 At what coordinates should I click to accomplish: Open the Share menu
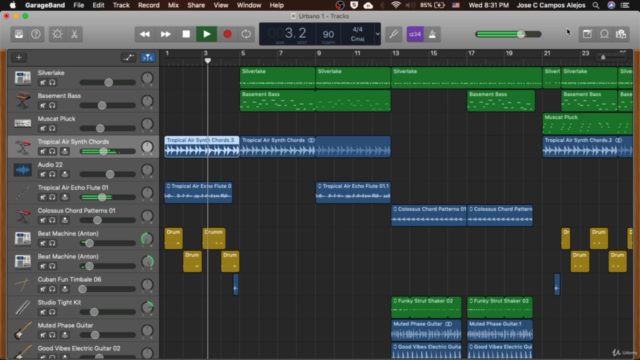pyautogui.click(x=196, y=5)
